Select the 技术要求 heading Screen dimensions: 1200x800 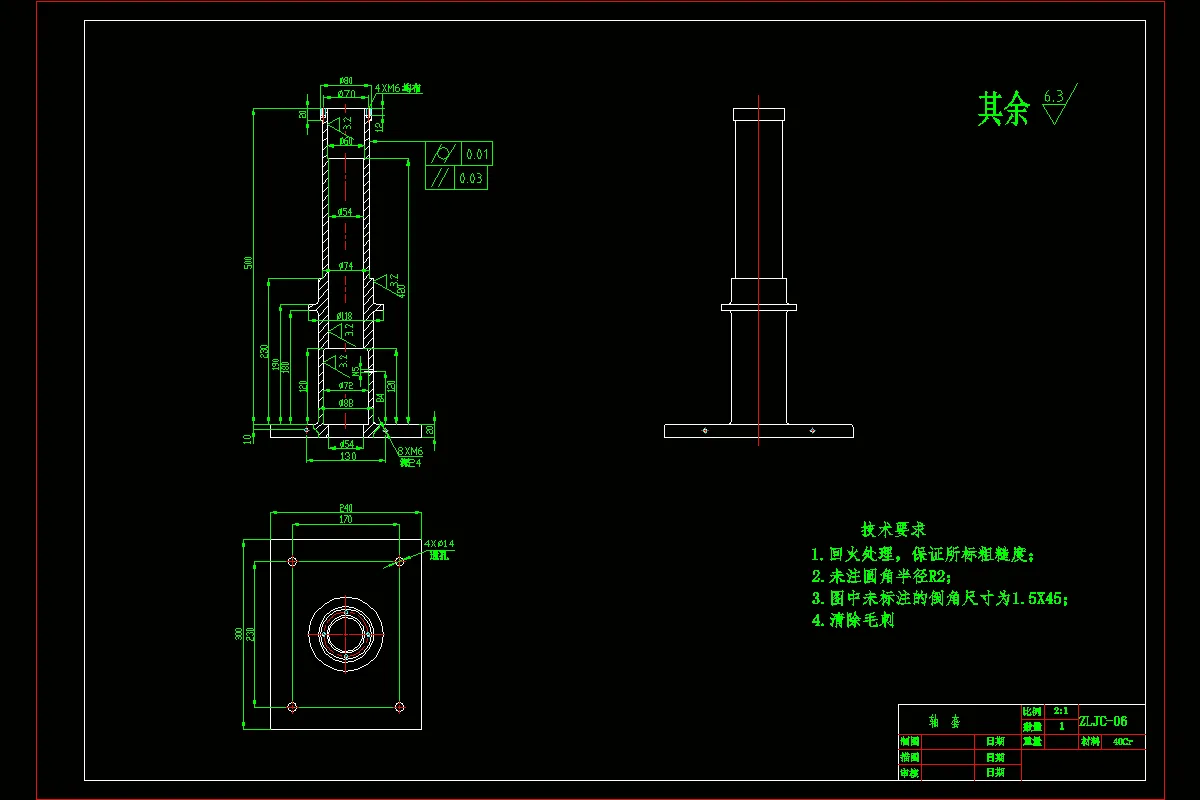(x=893, y=529)
